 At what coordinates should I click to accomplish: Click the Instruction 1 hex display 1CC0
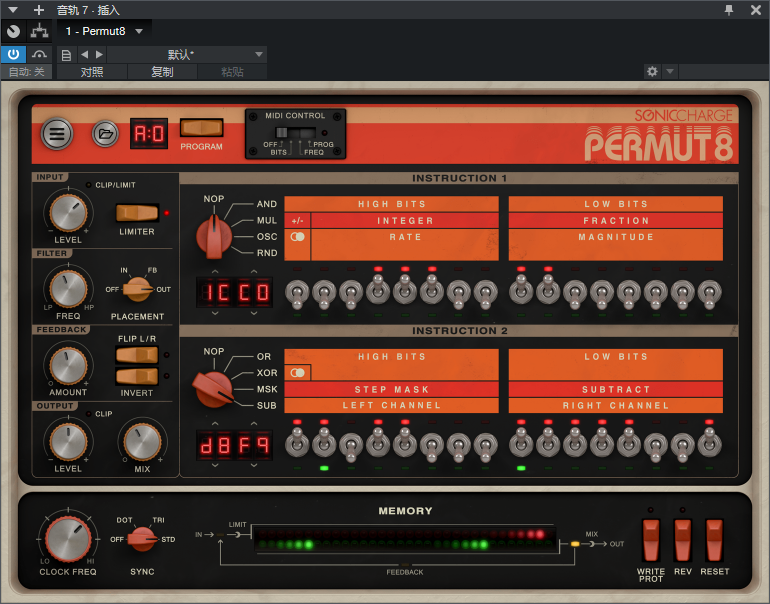pyautogui.click(x=234, y=292)
